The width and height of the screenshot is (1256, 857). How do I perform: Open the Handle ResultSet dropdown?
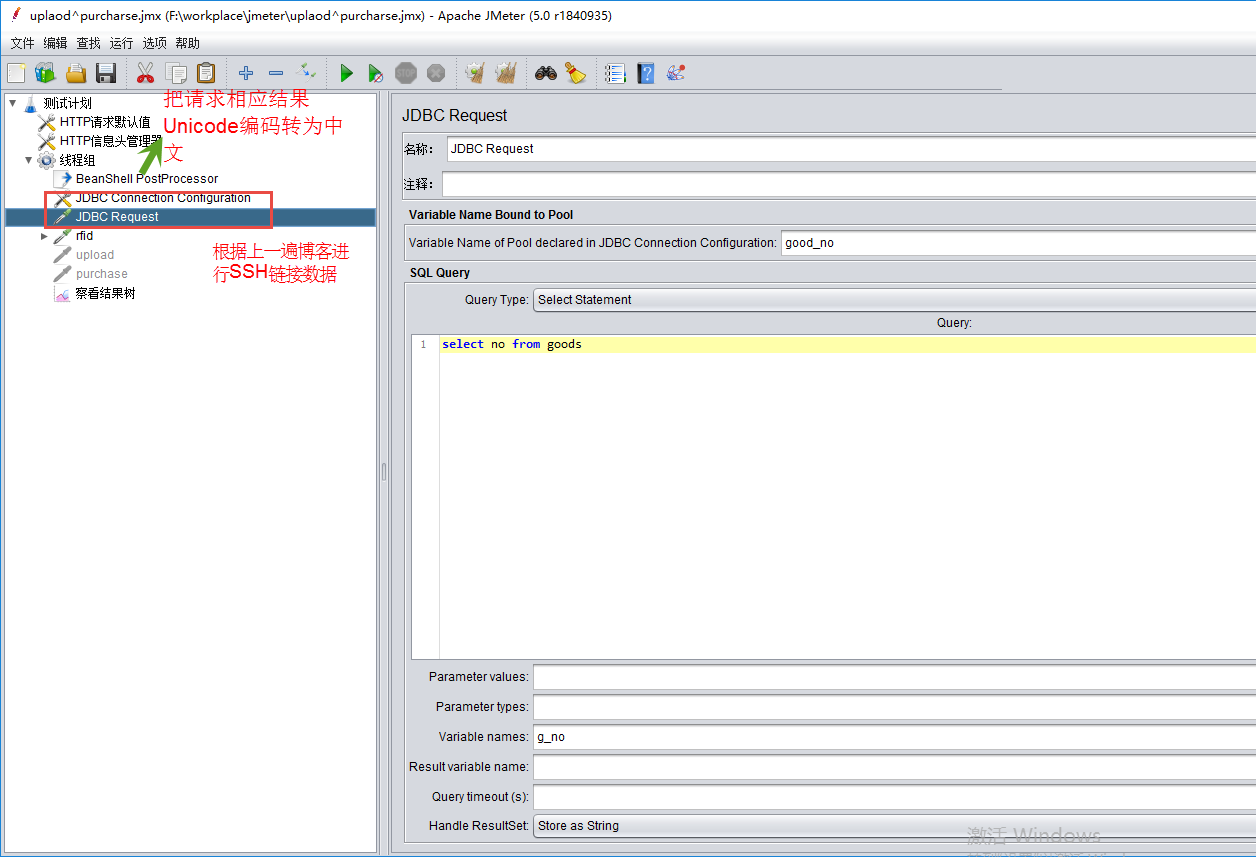click(x=894, y=826)
